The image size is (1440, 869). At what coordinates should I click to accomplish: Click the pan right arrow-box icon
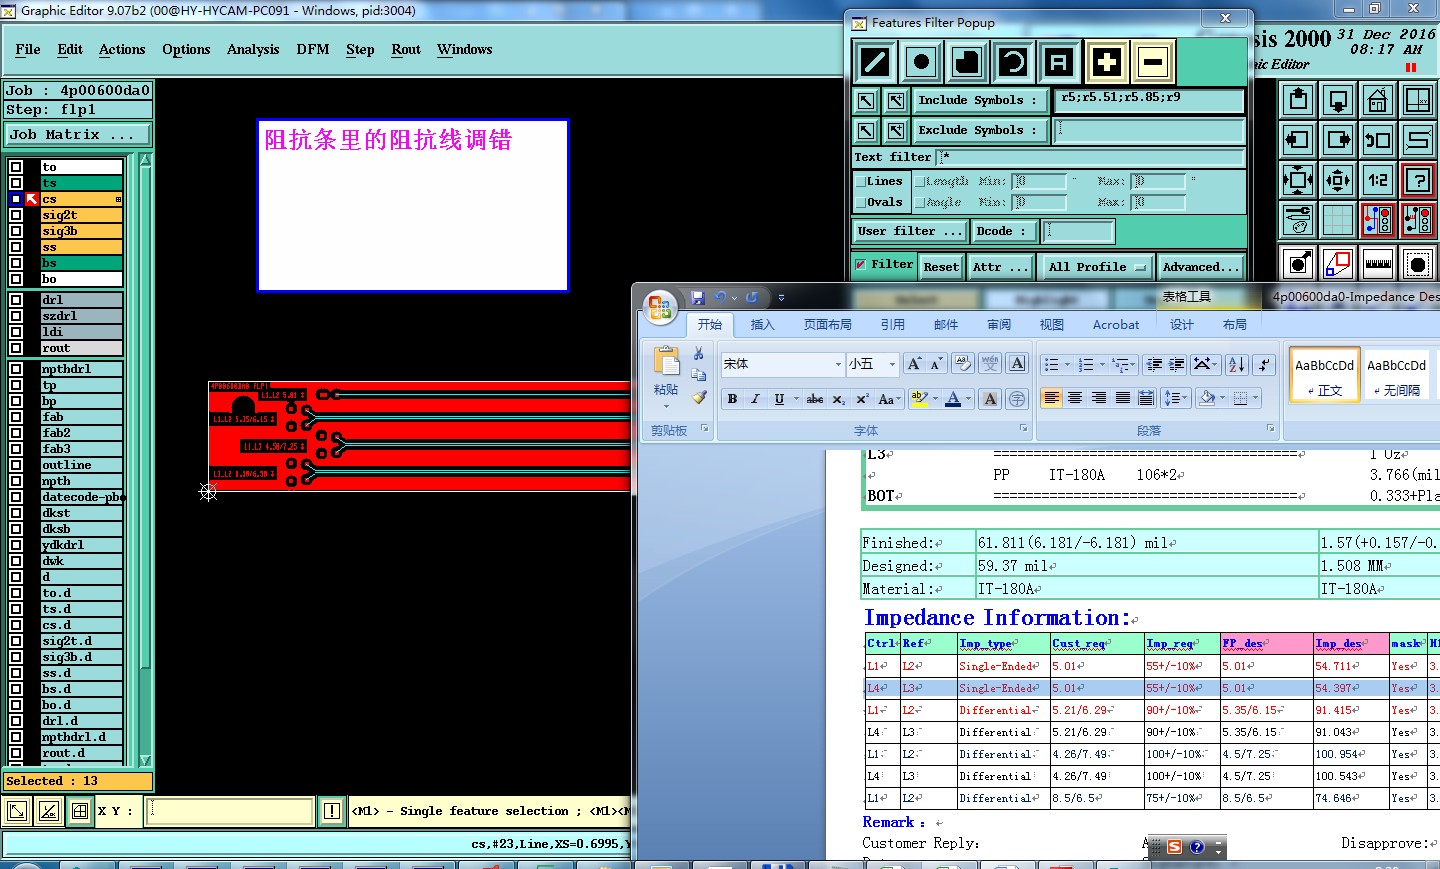tap(1338, 140)
